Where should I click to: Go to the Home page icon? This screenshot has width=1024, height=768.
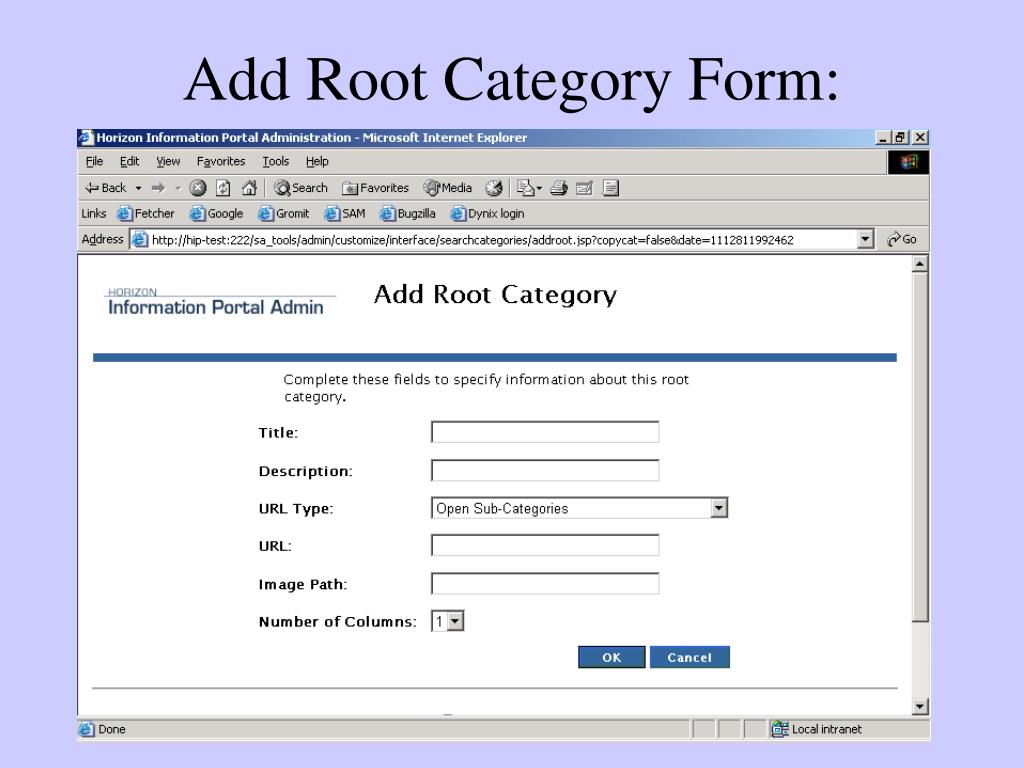(249, 188)
